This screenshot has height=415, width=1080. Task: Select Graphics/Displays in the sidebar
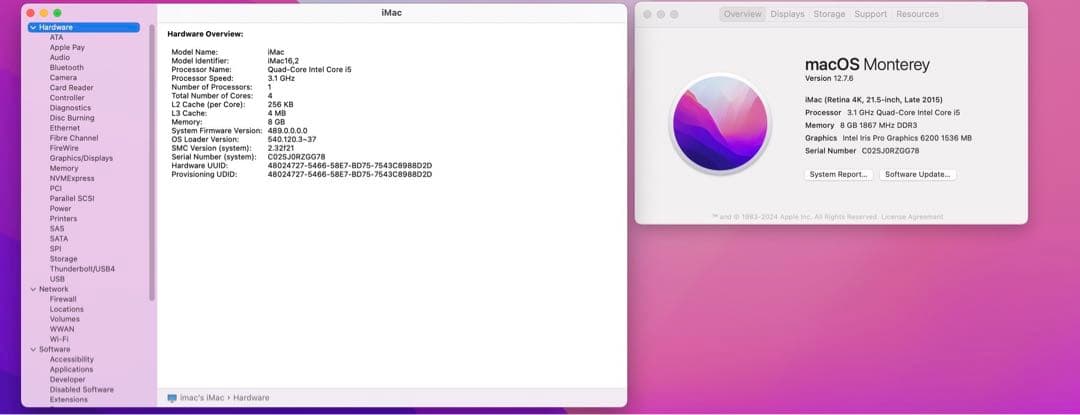(x=81, y=158)
